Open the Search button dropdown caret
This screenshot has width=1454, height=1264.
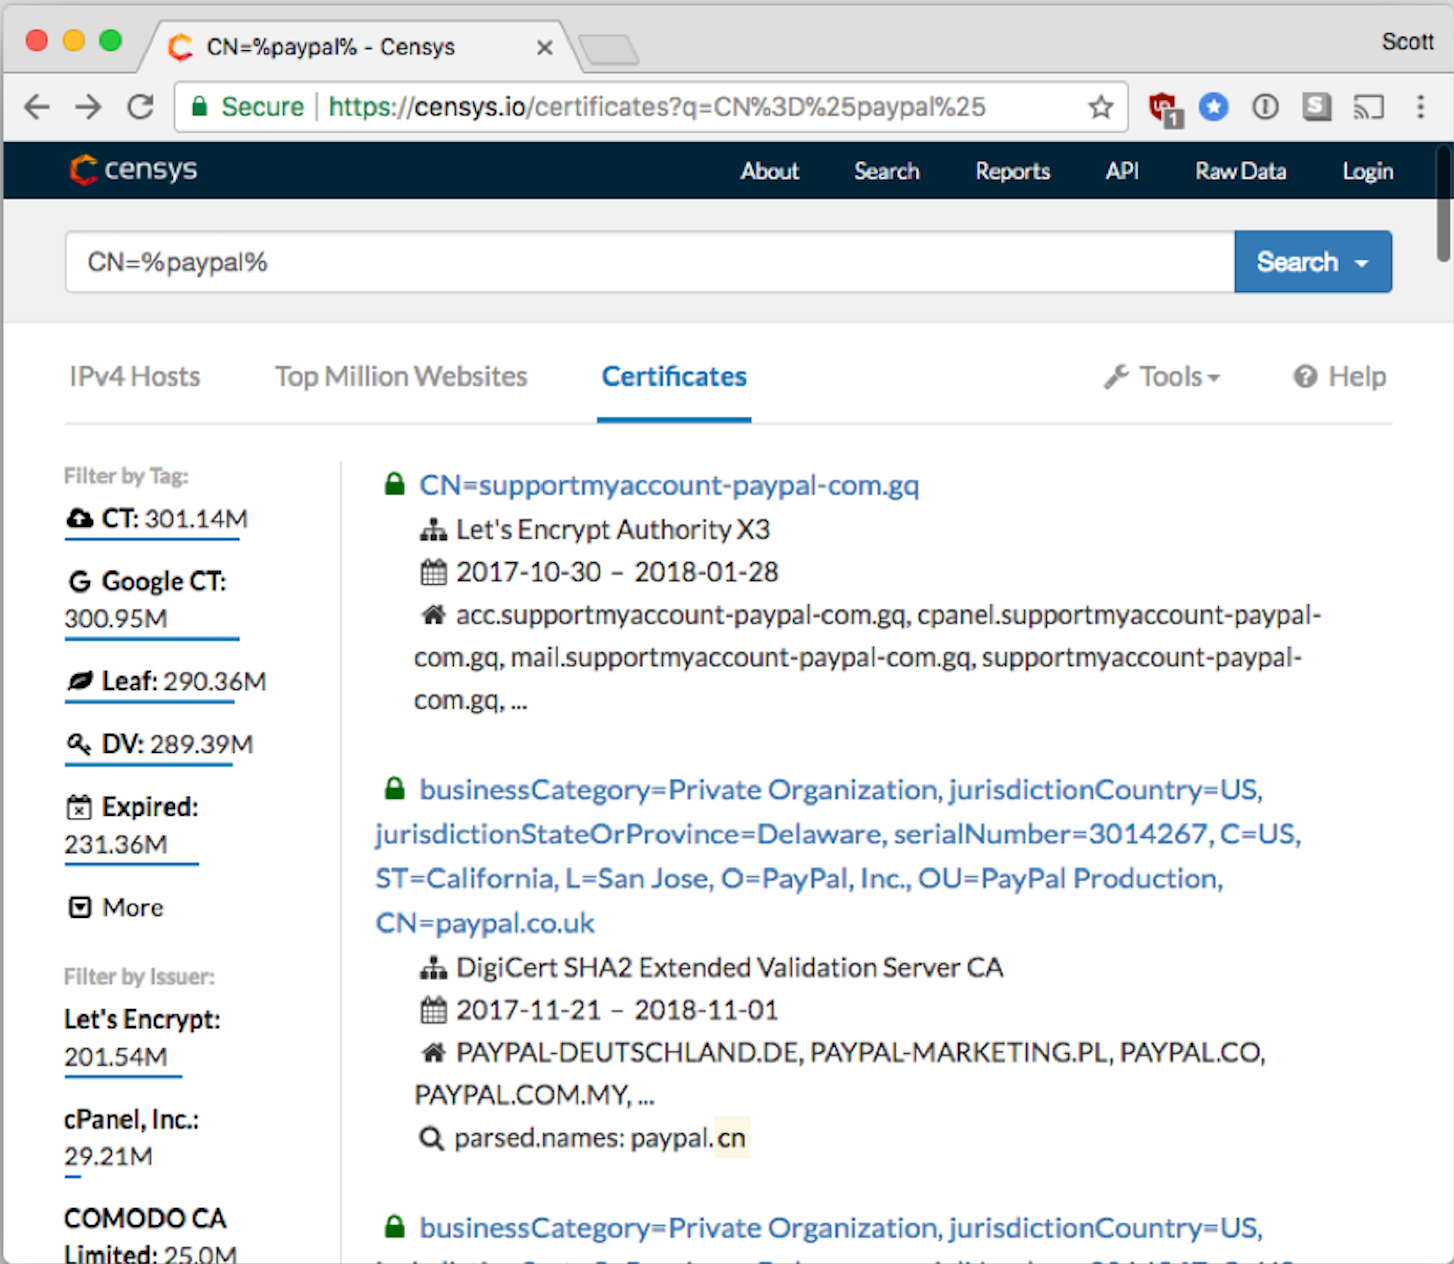1362,263
